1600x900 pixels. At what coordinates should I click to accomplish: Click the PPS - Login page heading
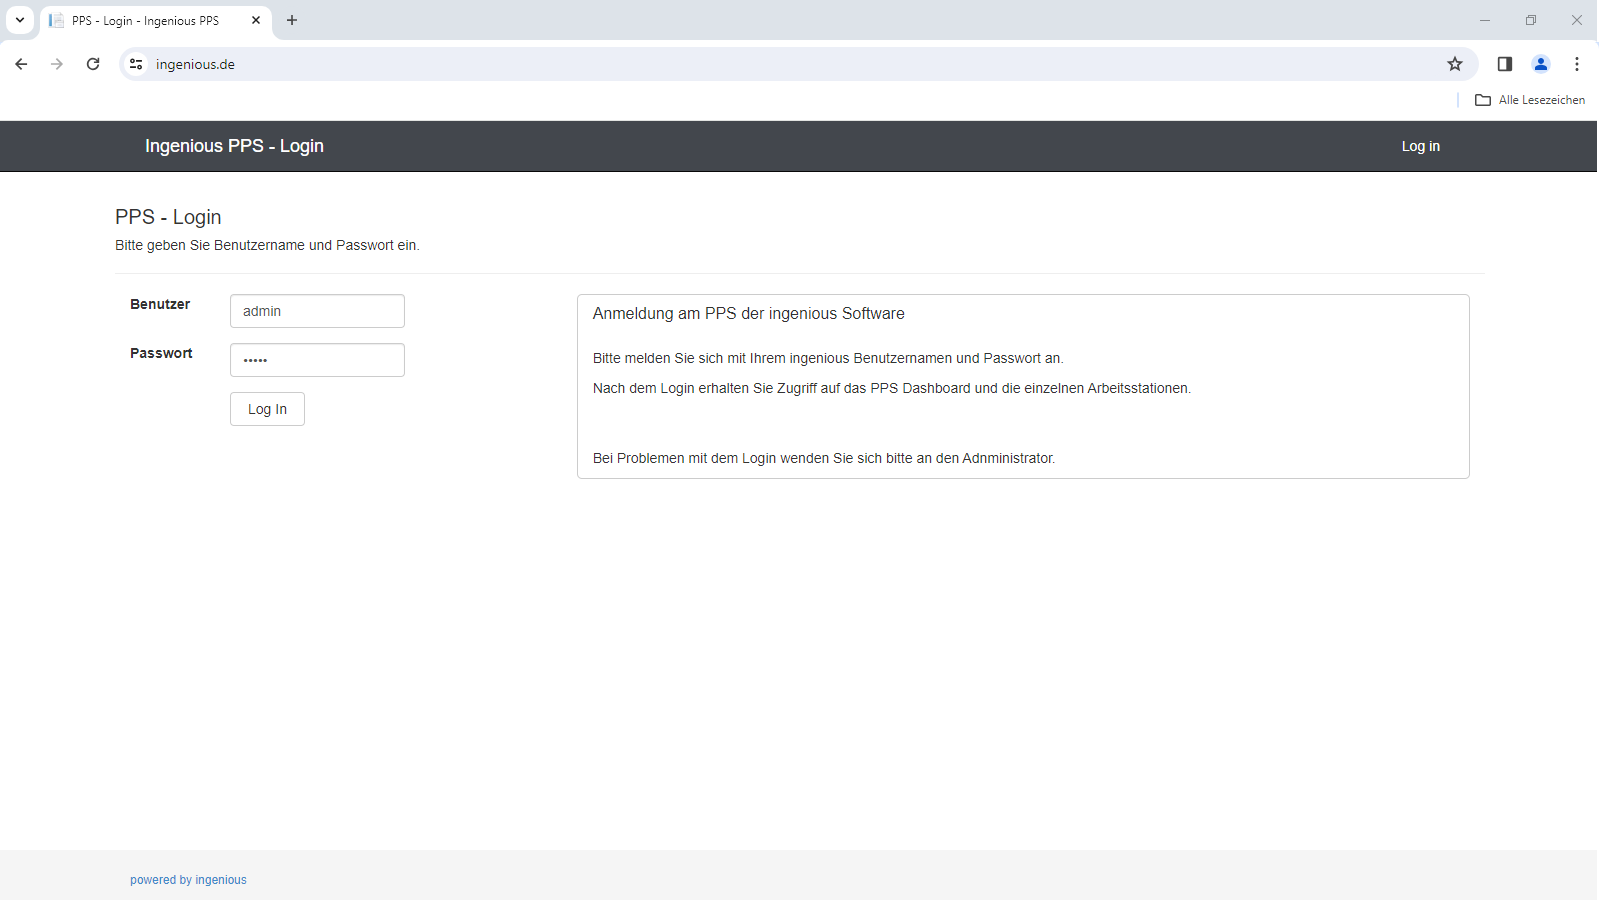click(x=168, y=217)
